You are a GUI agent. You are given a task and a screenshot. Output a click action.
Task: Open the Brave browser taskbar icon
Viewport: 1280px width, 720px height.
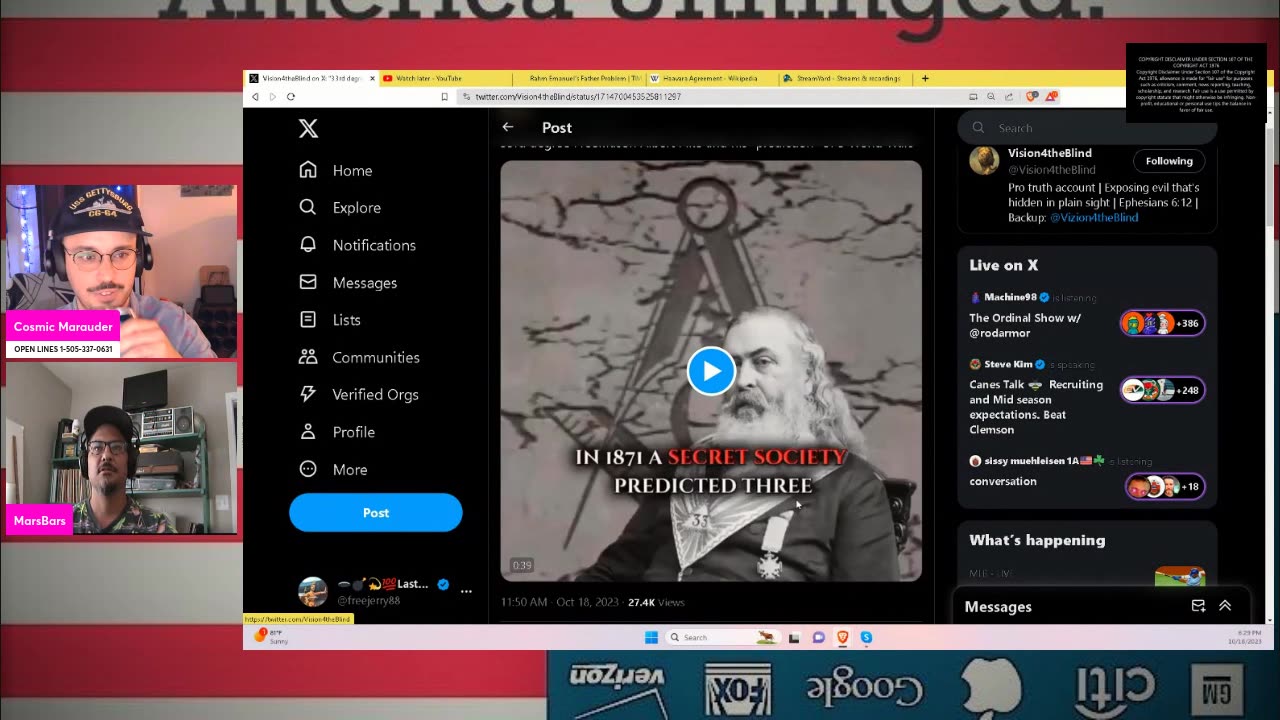pos(842,637)
